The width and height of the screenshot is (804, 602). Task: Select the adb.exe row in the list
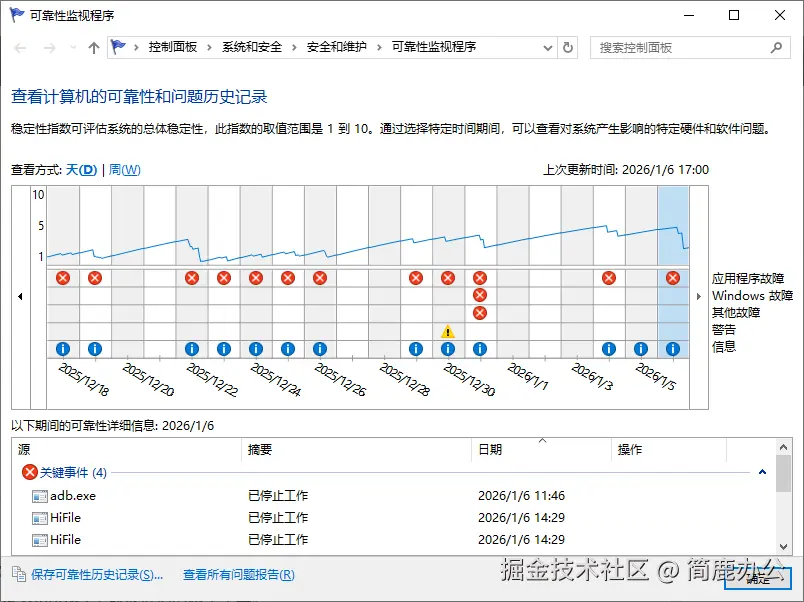[x=394, y=496]
